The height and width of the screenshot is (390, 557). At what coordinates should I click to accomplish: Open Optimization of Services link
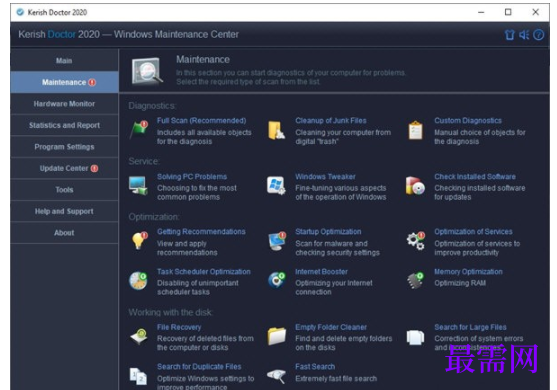pyautogui.click(x=473, y=232)
